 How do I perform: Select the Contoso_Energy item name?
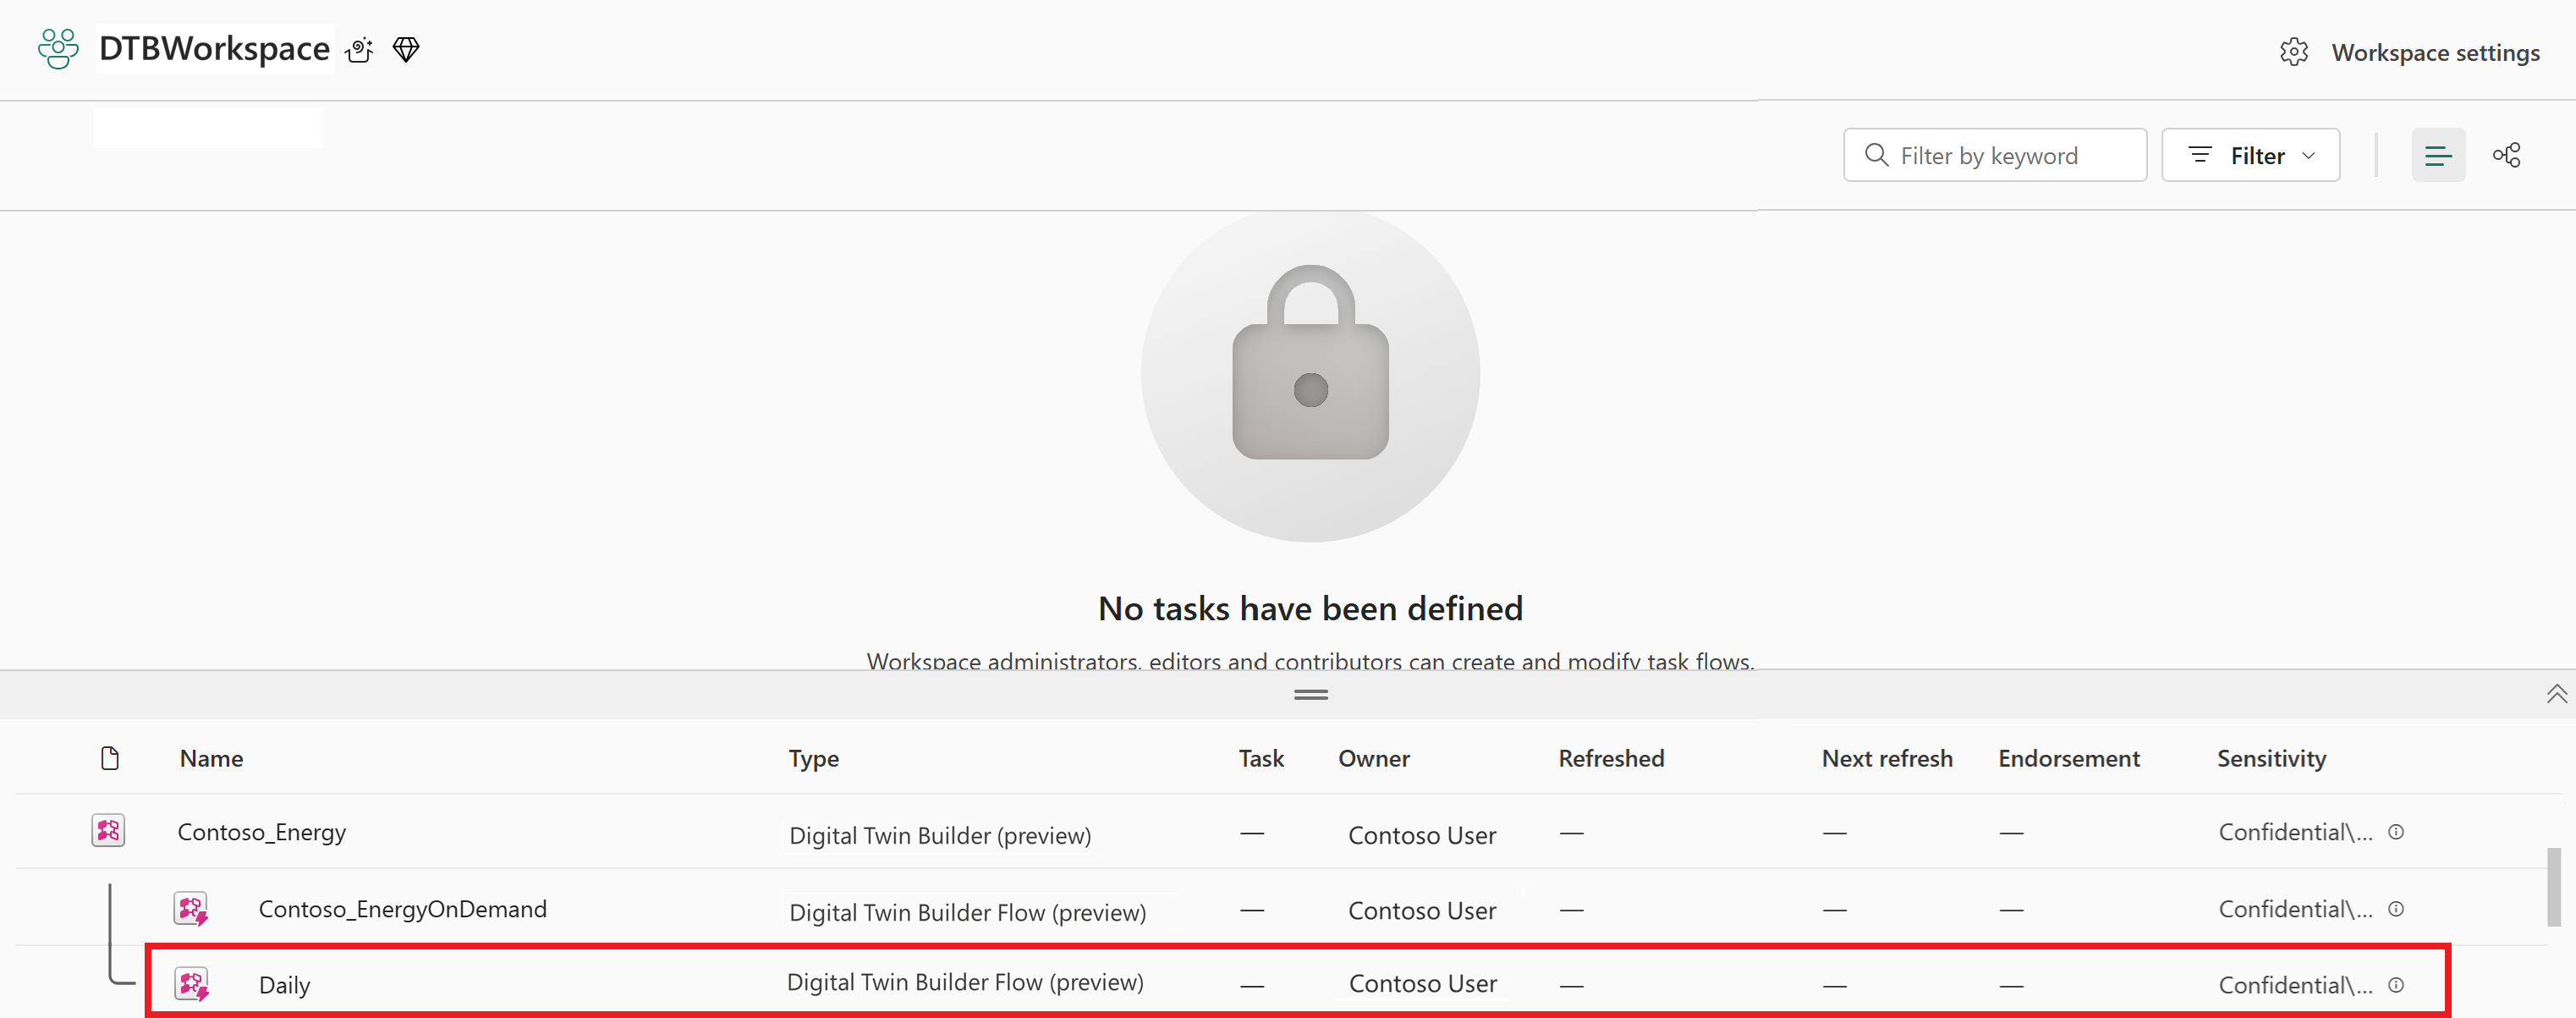click(x=262, y=831)
